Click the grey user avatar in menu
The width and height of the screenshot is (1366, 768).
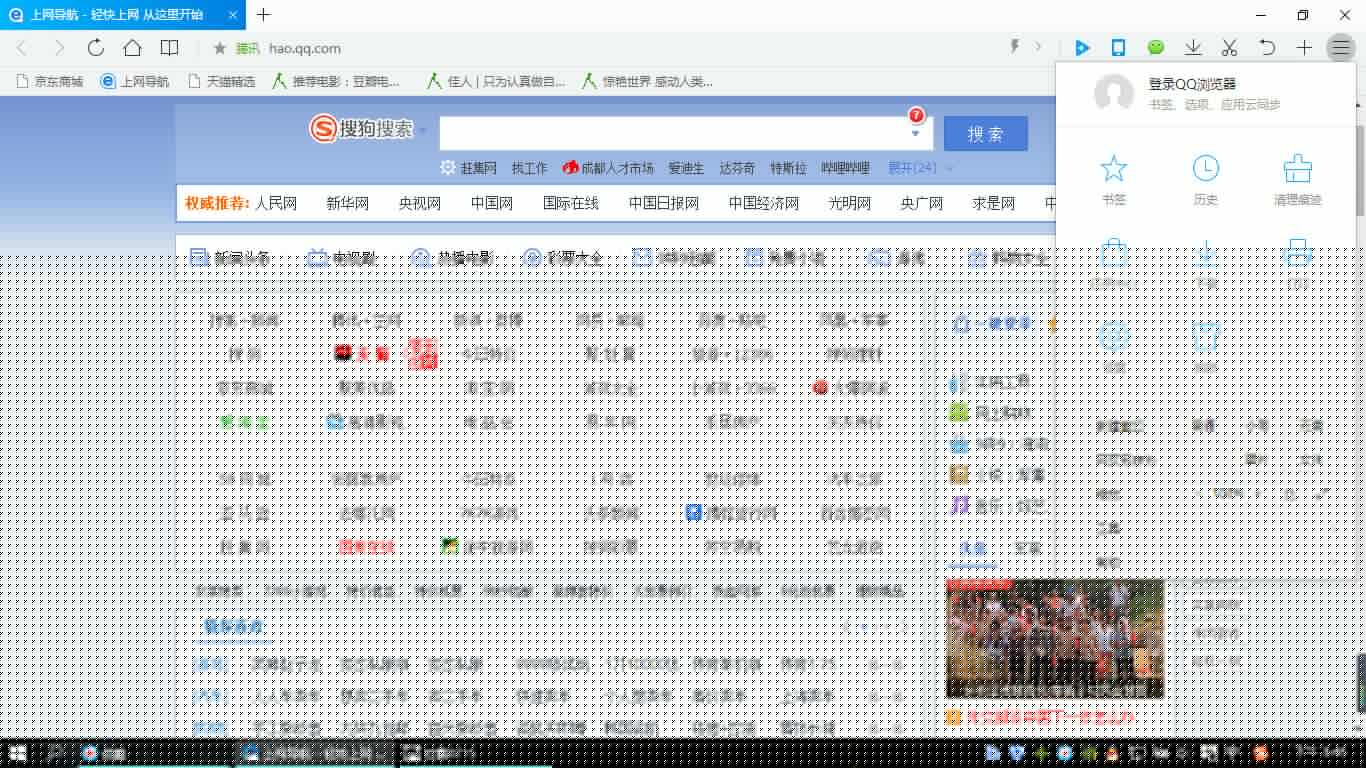point(1114,93)
